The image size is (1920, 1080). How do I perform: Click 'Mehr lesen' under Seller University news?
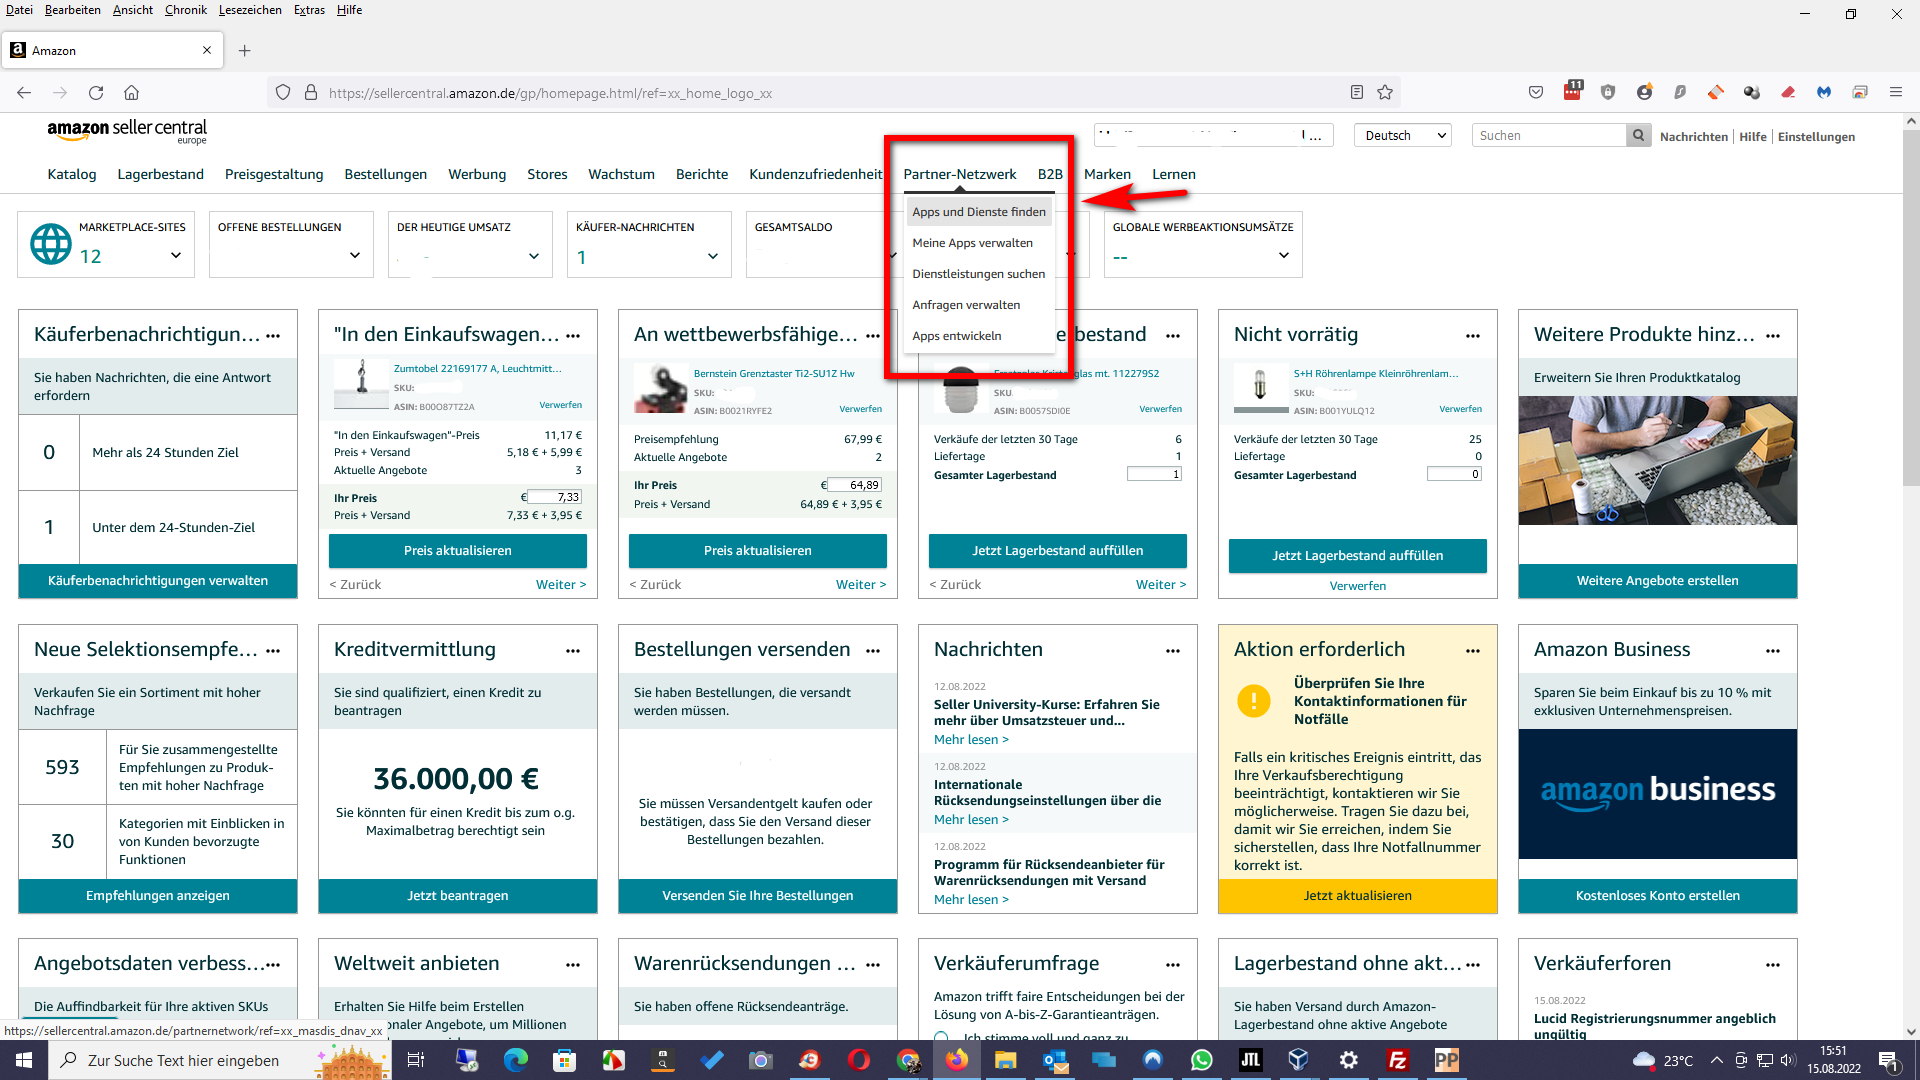(970, 740)
